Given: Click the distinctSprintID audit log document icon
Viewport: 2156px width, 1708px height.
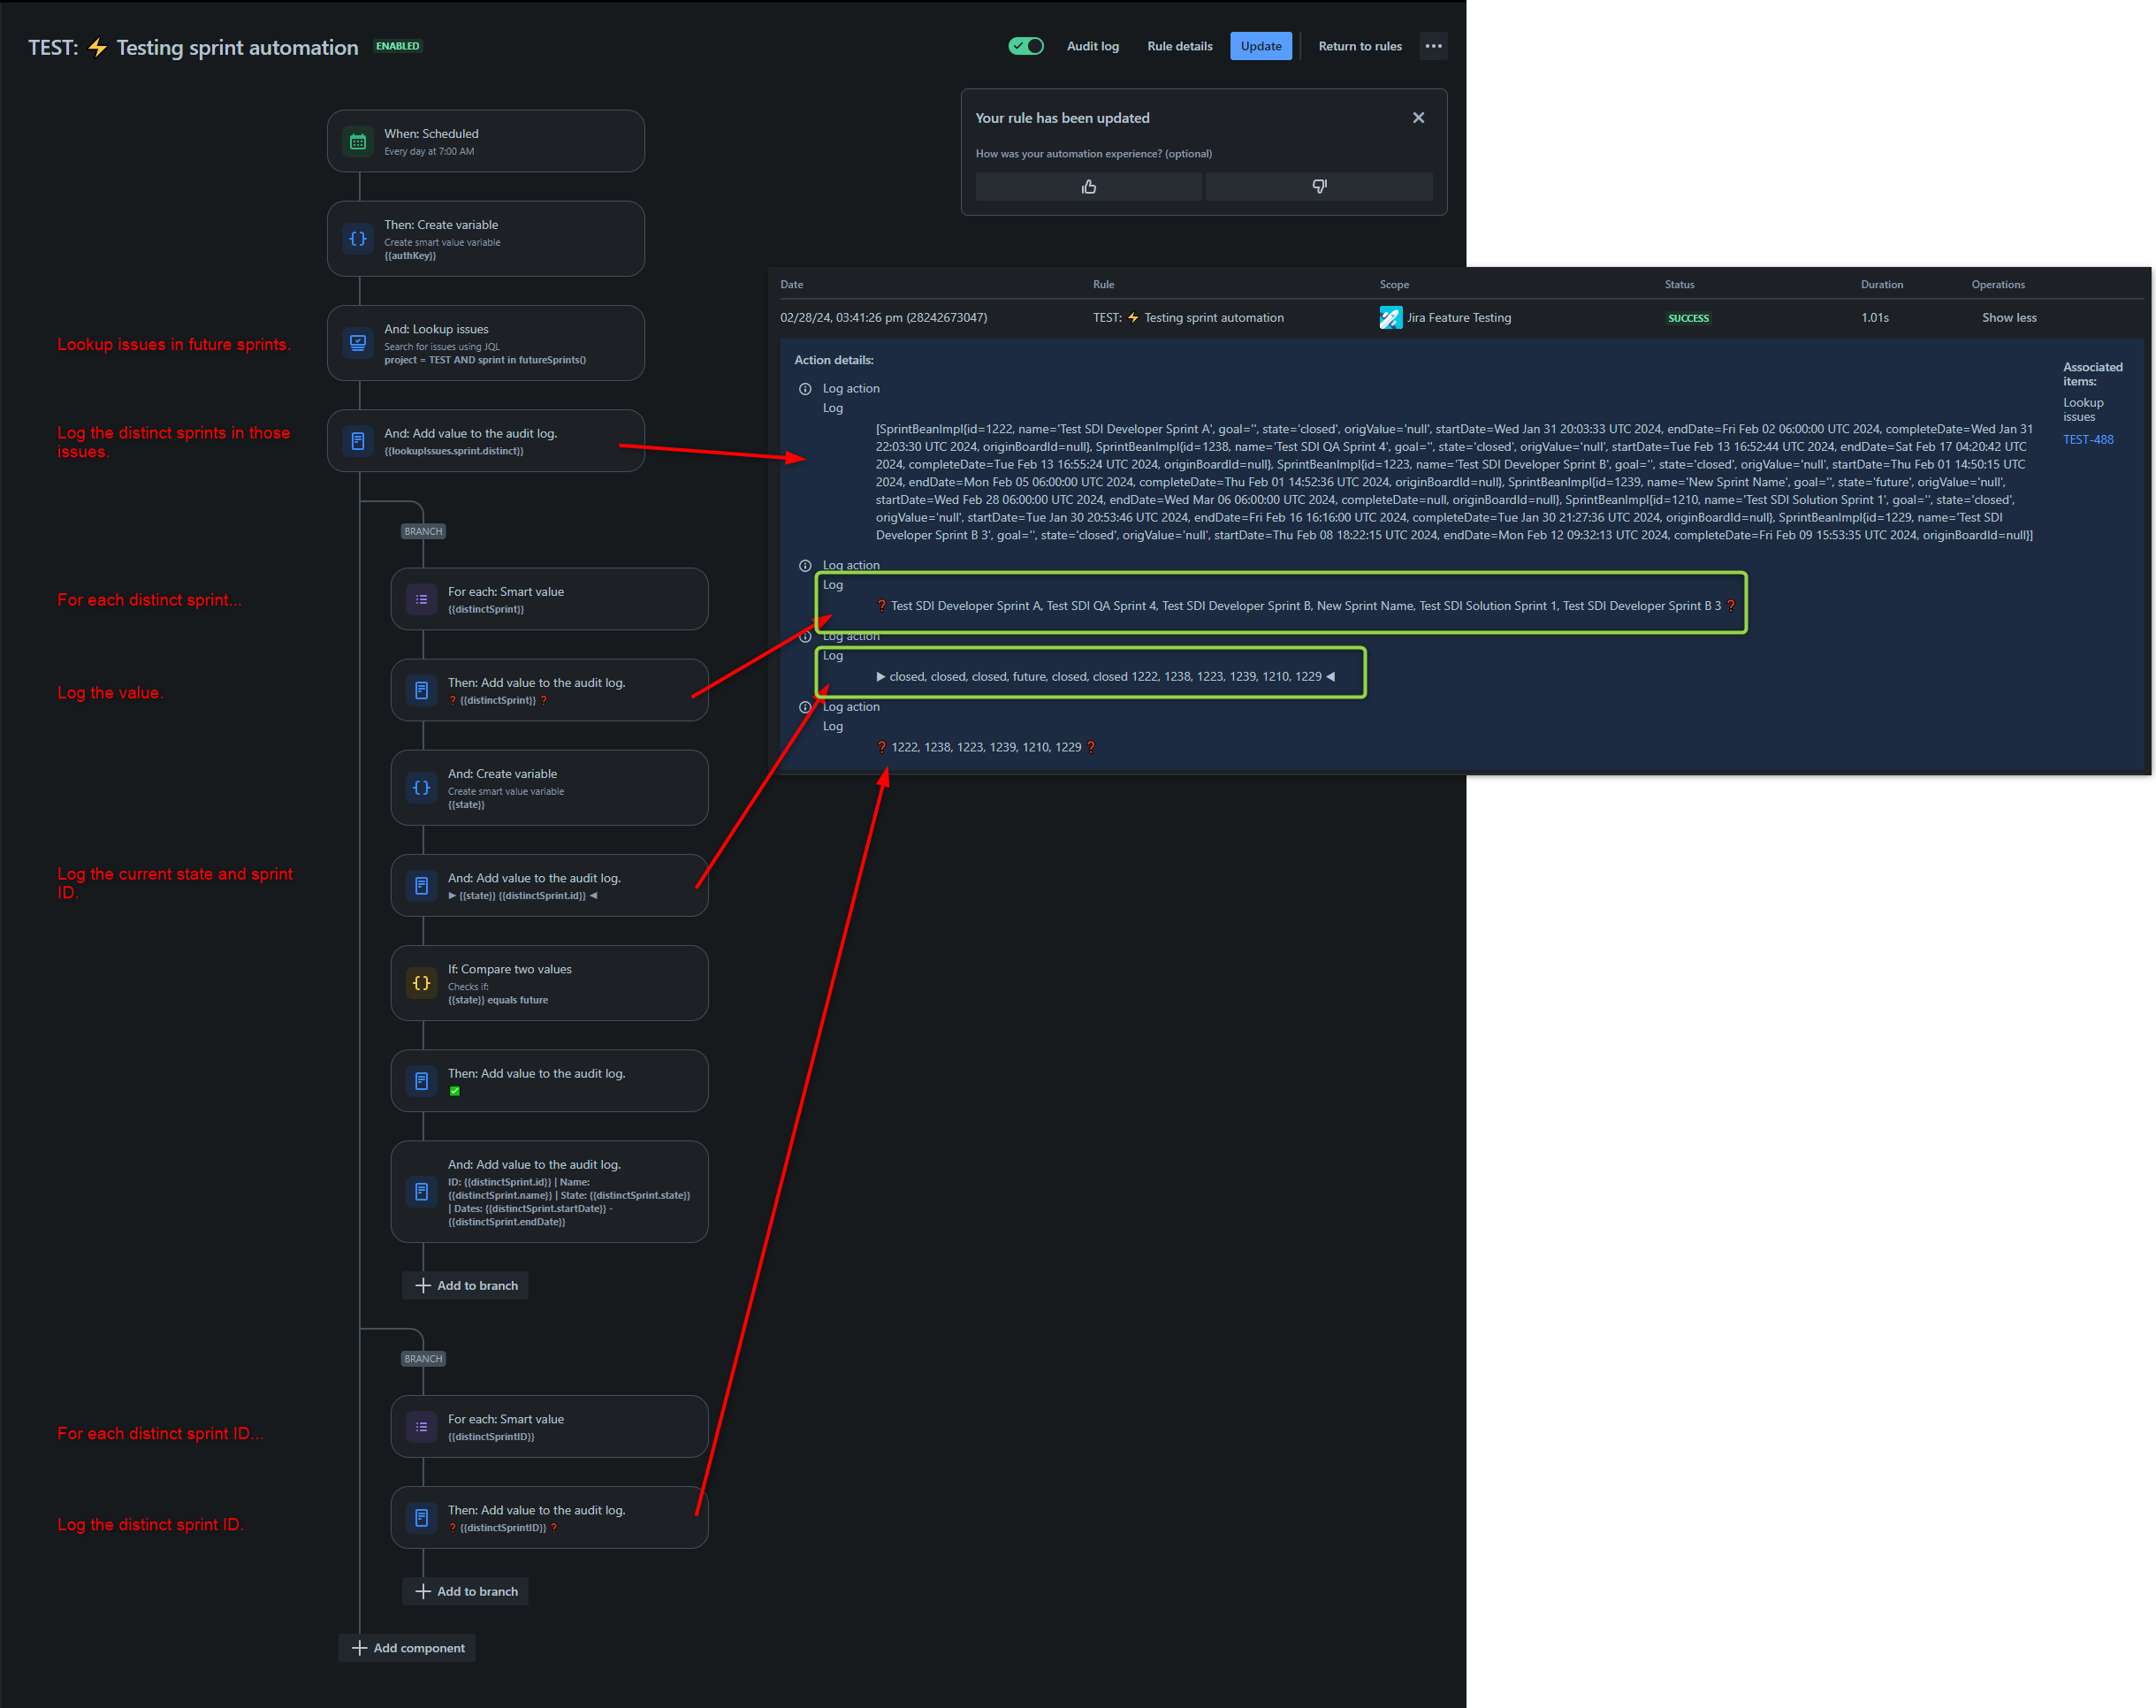Looking at the screenshot, I should 422,1518.
